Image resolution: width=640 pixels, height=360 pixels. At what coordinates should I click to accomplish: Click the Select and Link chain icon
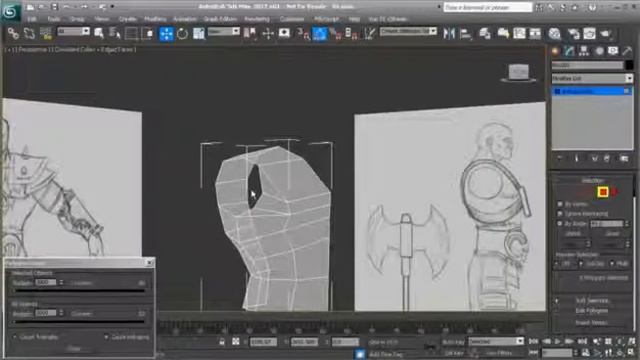[13, 33]
